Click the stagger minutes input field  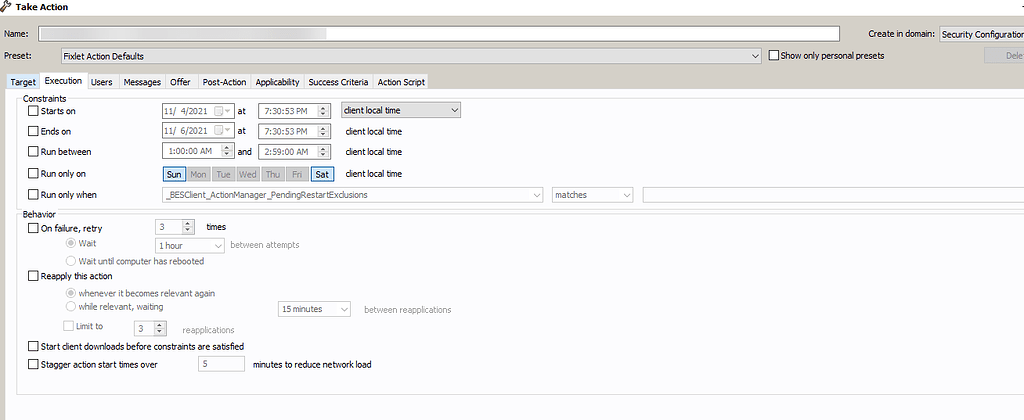point(221,365)
